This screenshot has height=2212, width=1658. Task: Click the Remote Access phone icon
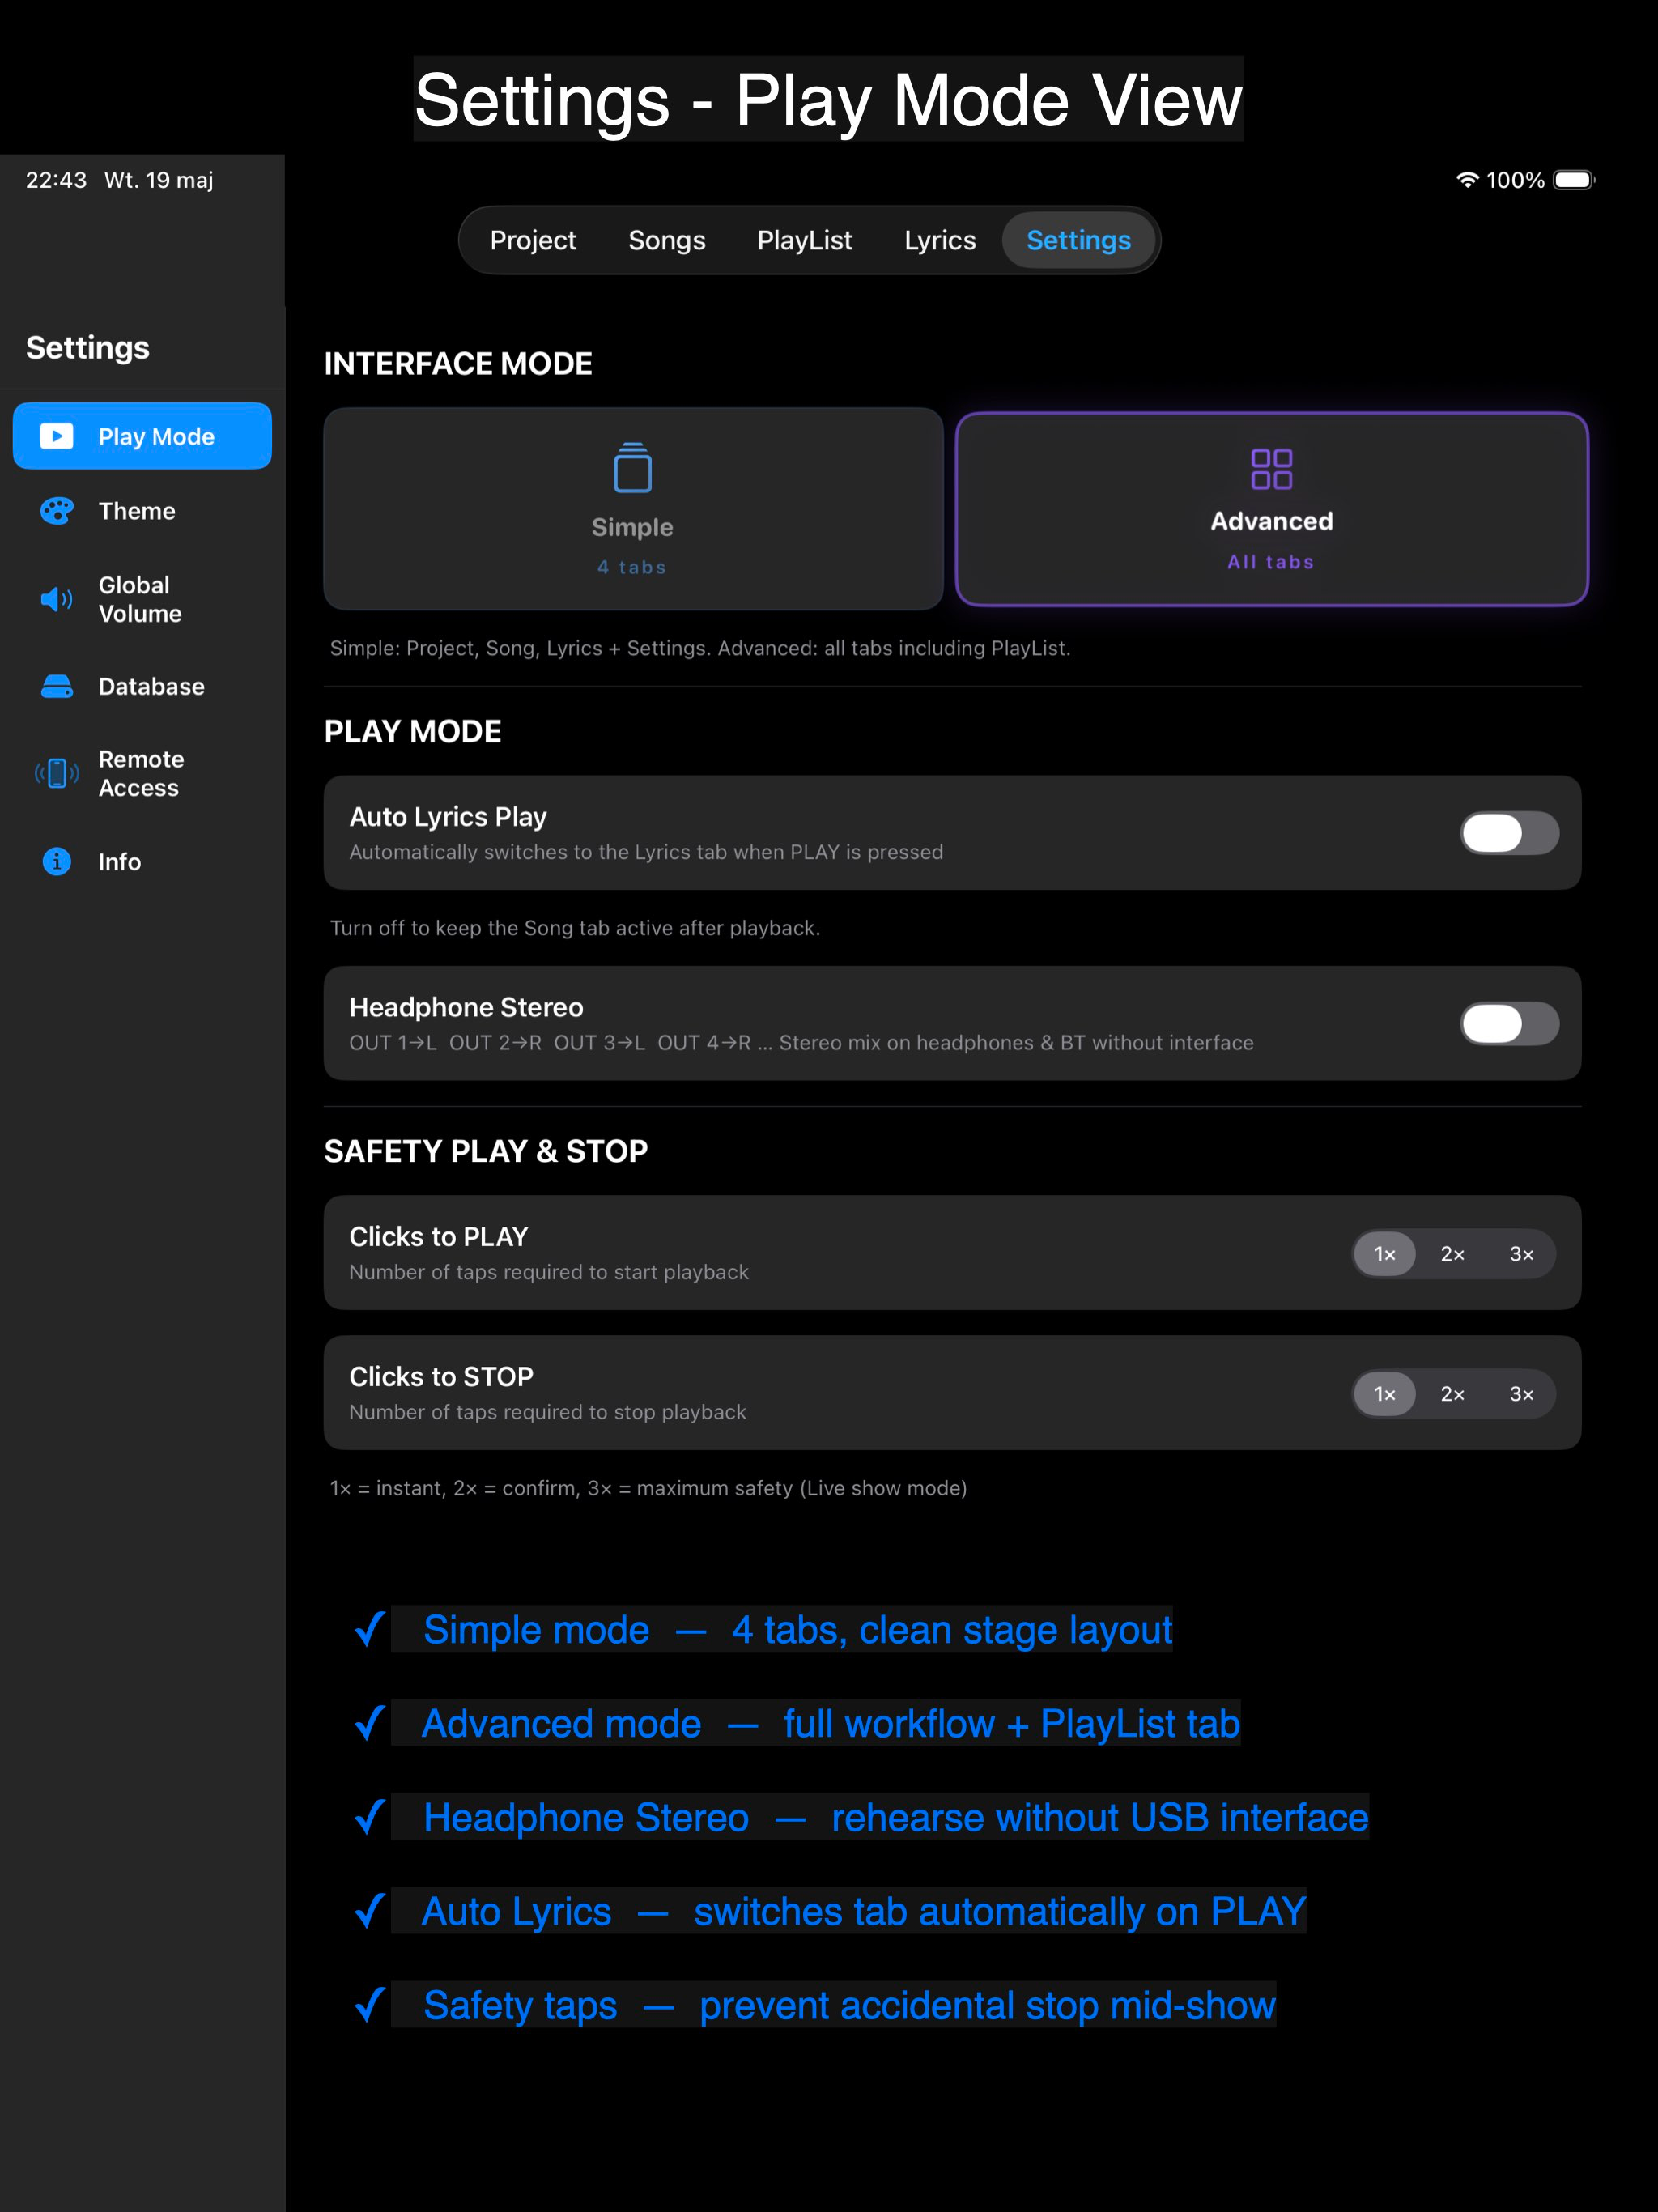click(x=57, y=773)
